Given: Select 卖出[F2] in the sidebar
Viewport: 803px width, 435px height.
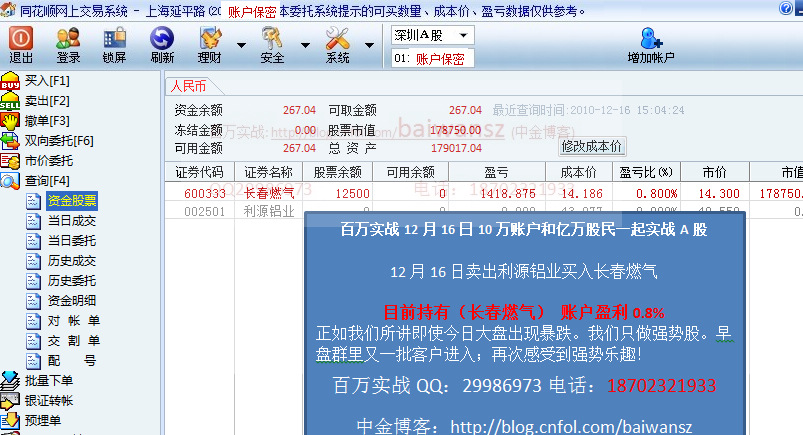Looking at the screenshot, I should (46, 100).
